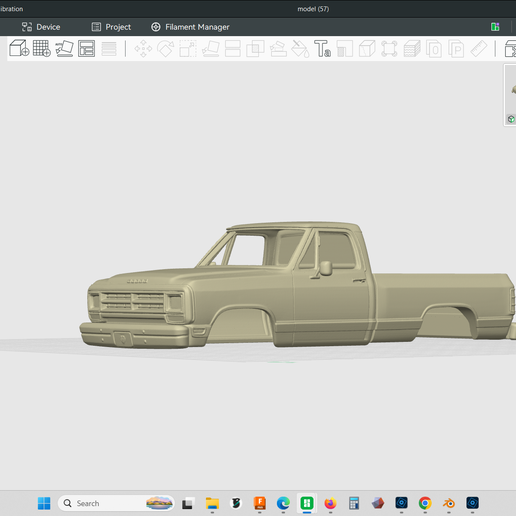516x516 pixels.
Task: Click the Arrange all objects icon
Action: pos(87,48)
